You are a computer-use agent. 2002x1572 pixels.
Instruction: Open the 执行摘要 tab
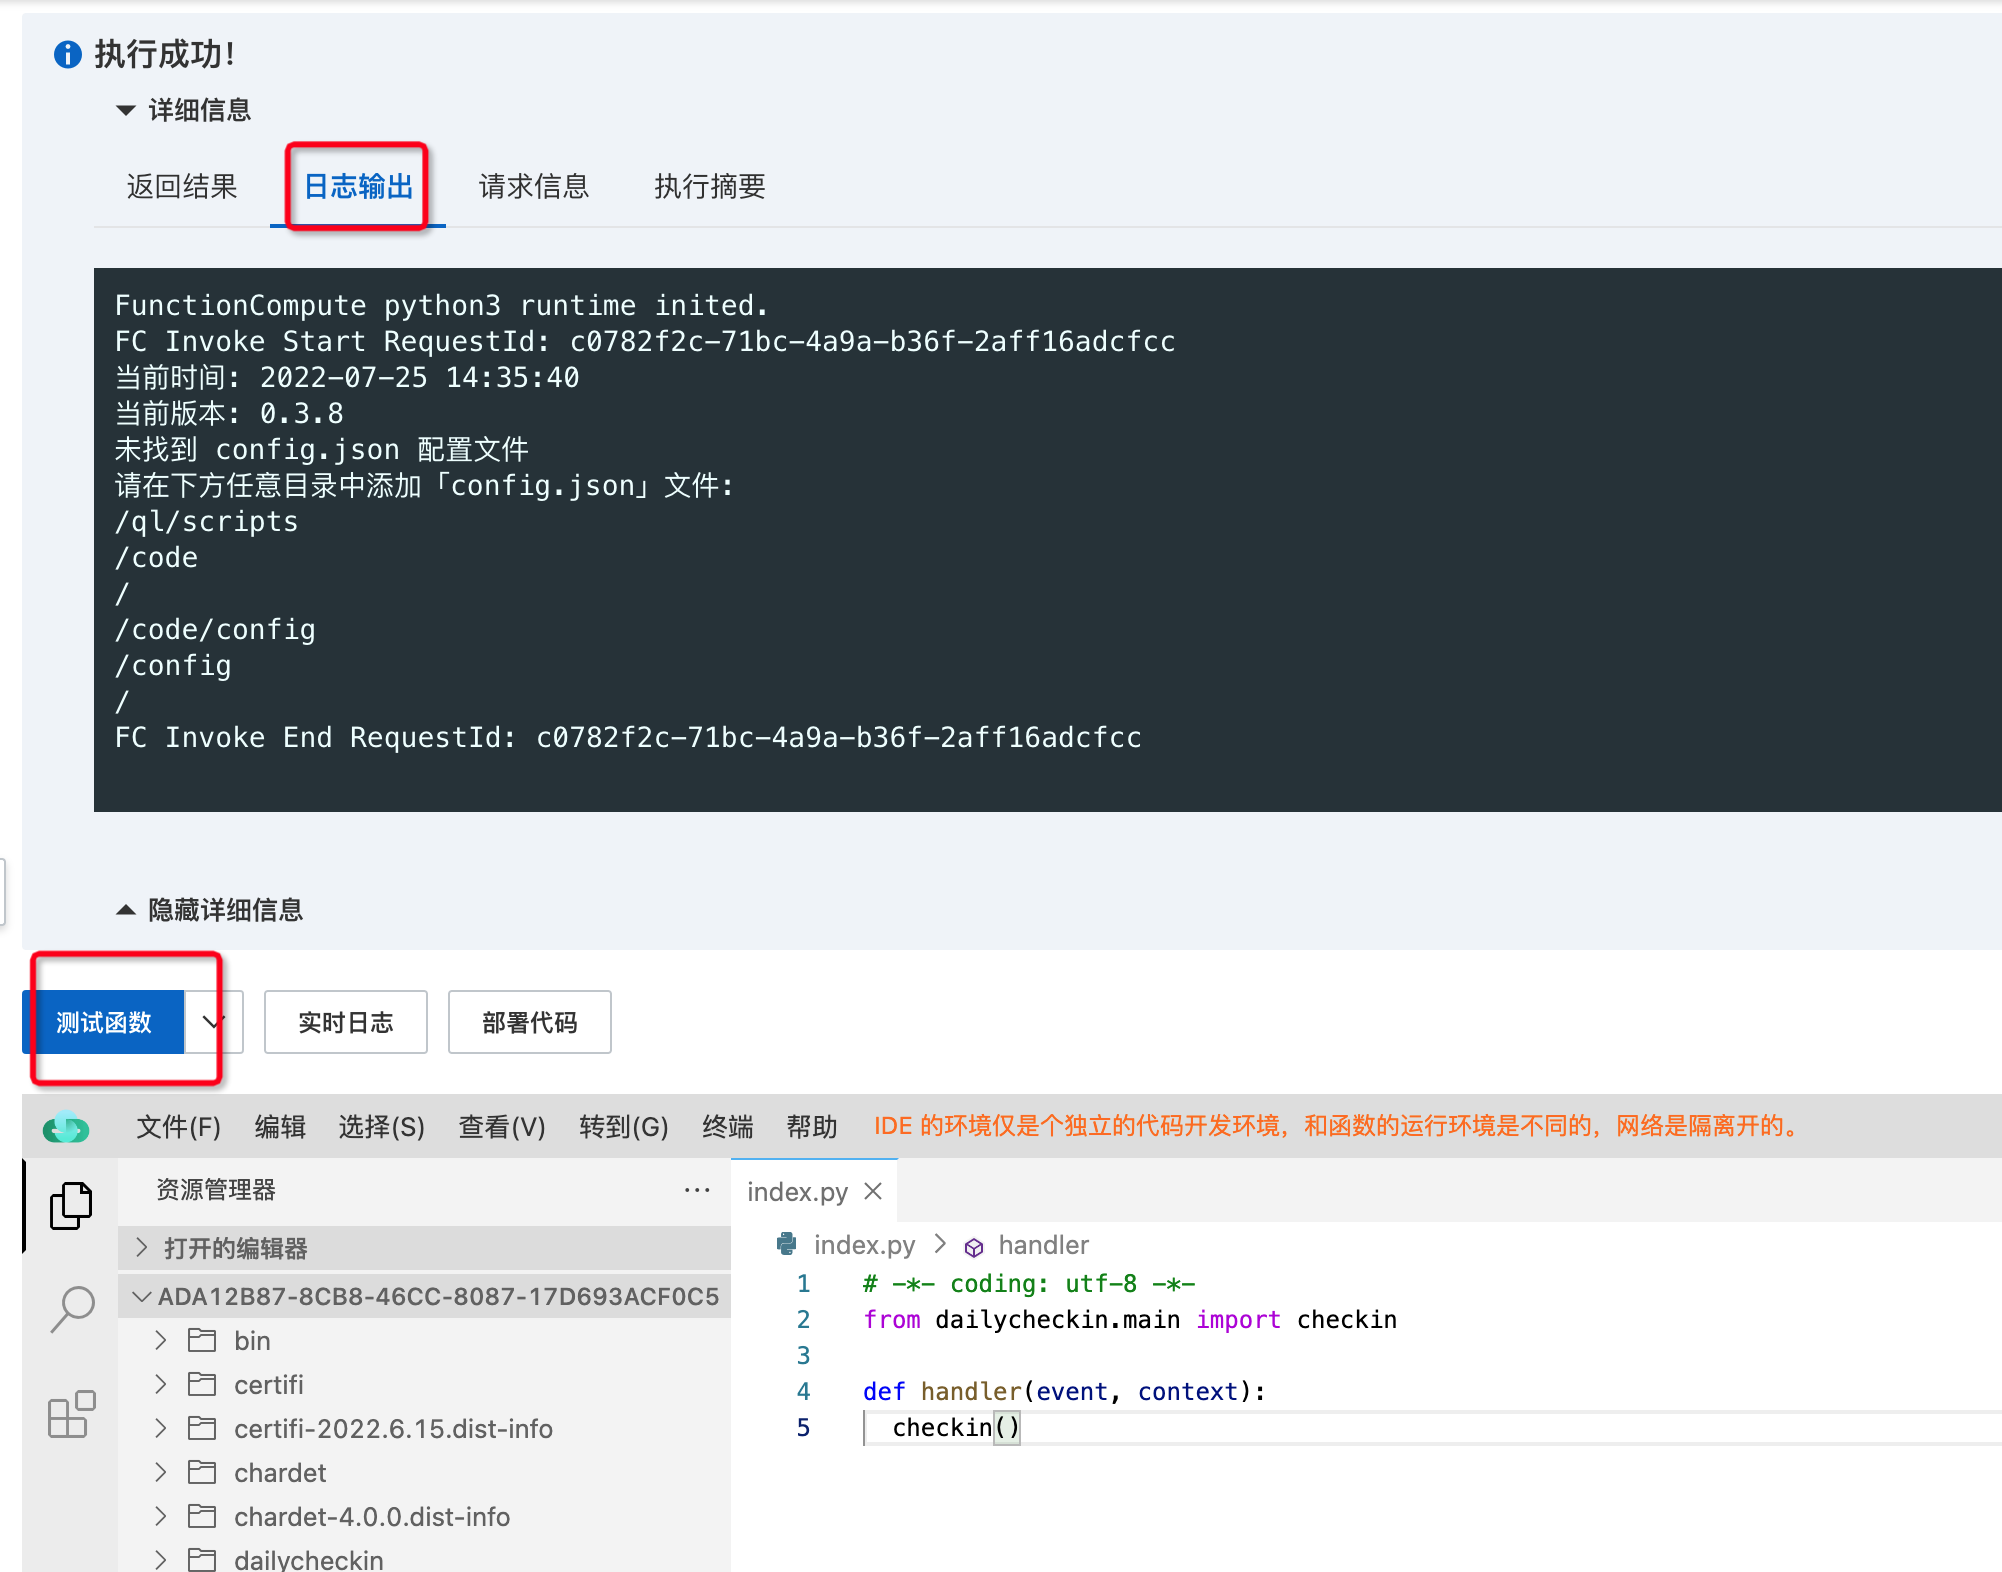710,186
